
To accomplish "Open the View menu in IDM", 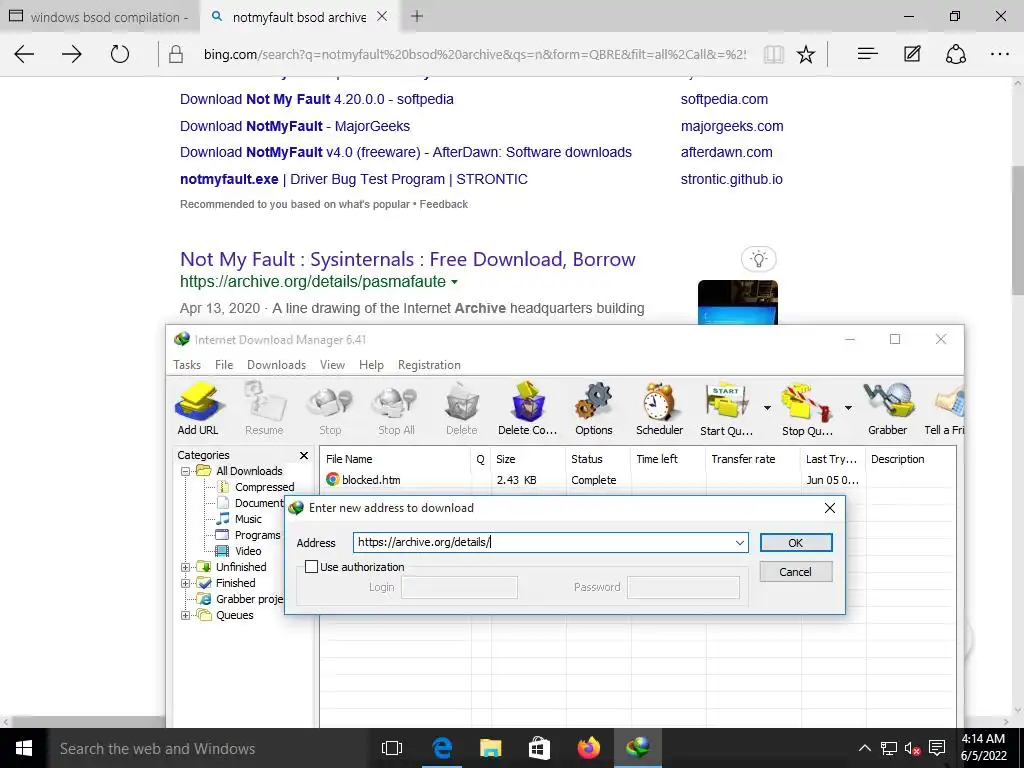I will pos(332,365).
